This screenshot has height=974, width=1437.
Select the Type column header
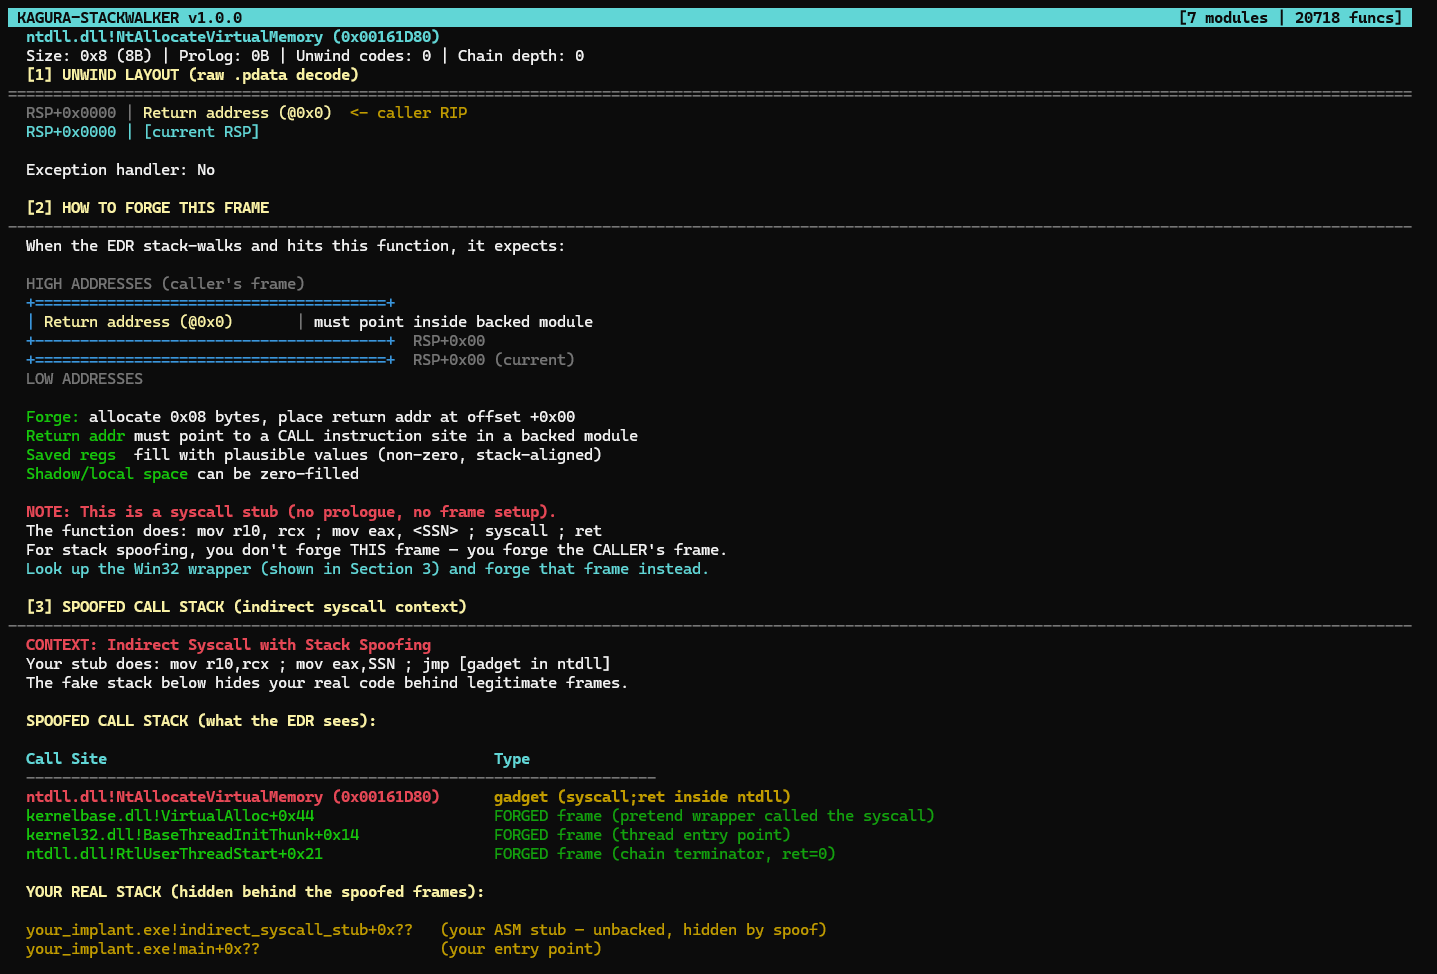click(512, 758)
